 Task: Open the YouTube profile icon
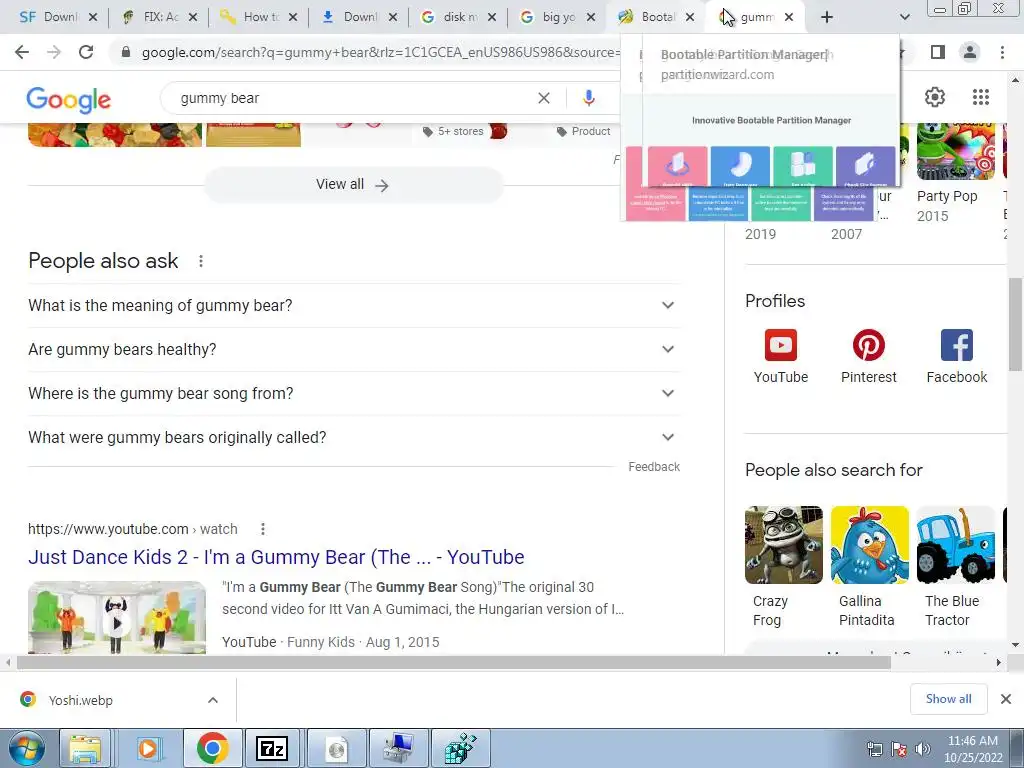781,345
